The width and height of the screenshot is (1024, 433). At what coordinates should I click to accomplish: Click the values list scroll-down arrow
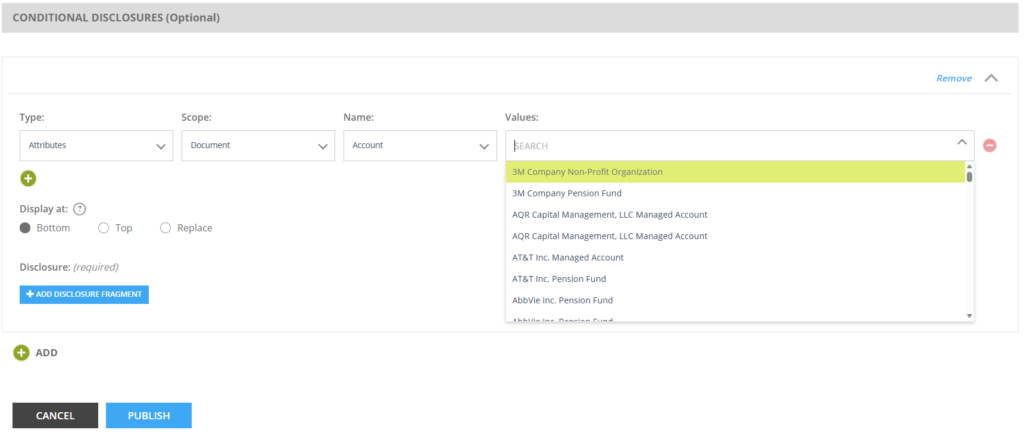pos(969,316)
